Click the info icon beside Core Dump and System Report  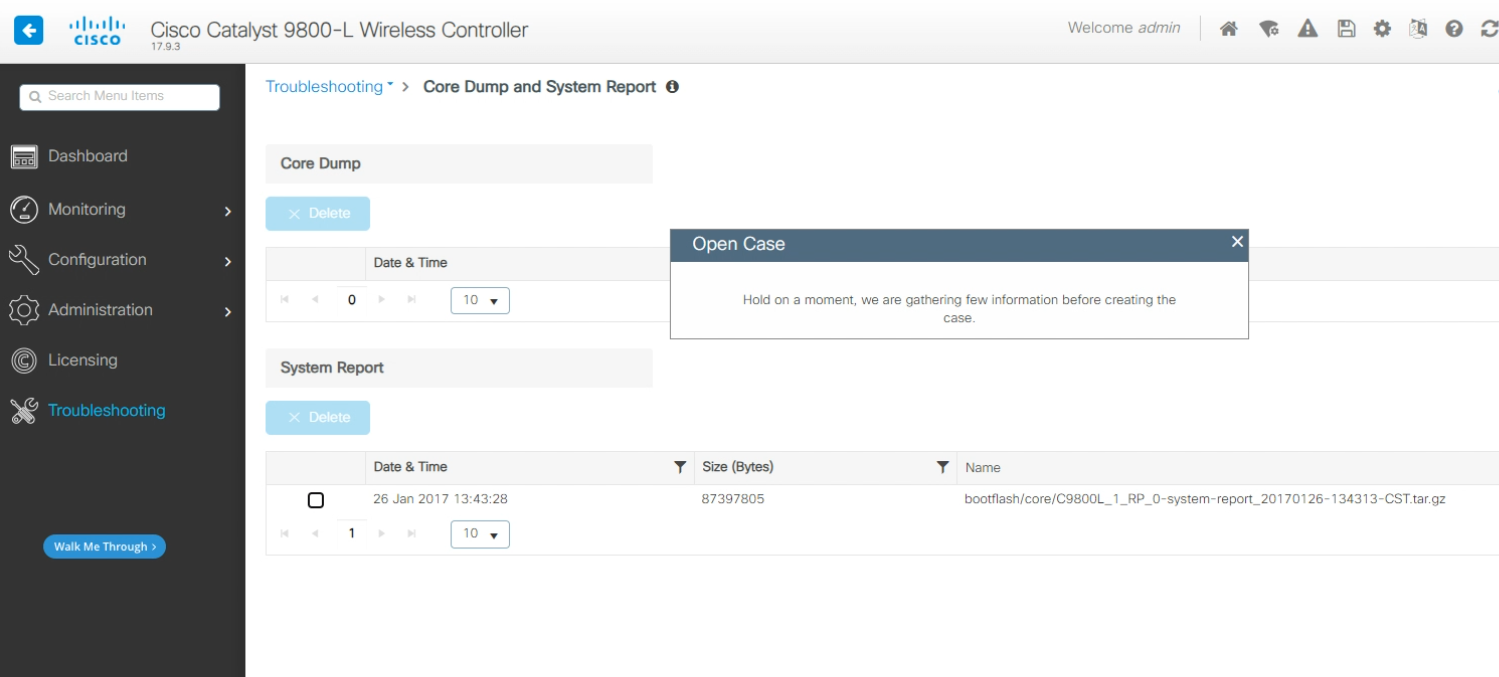pos(673,87)
